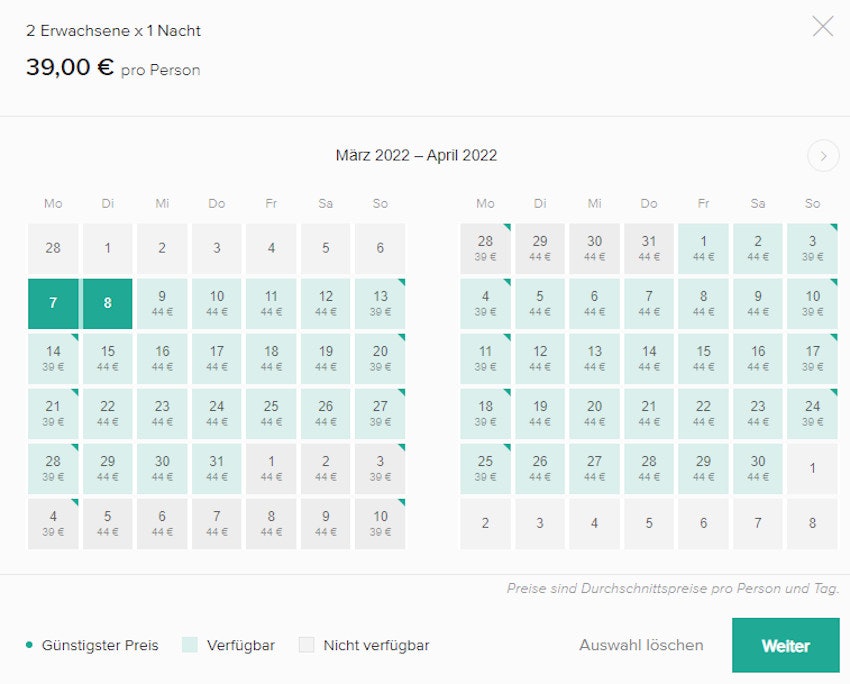Viewport: 850px width, 684px height.
Task: Pick Friday April 22
Action: pyautogui.click(x=703, y=414)
